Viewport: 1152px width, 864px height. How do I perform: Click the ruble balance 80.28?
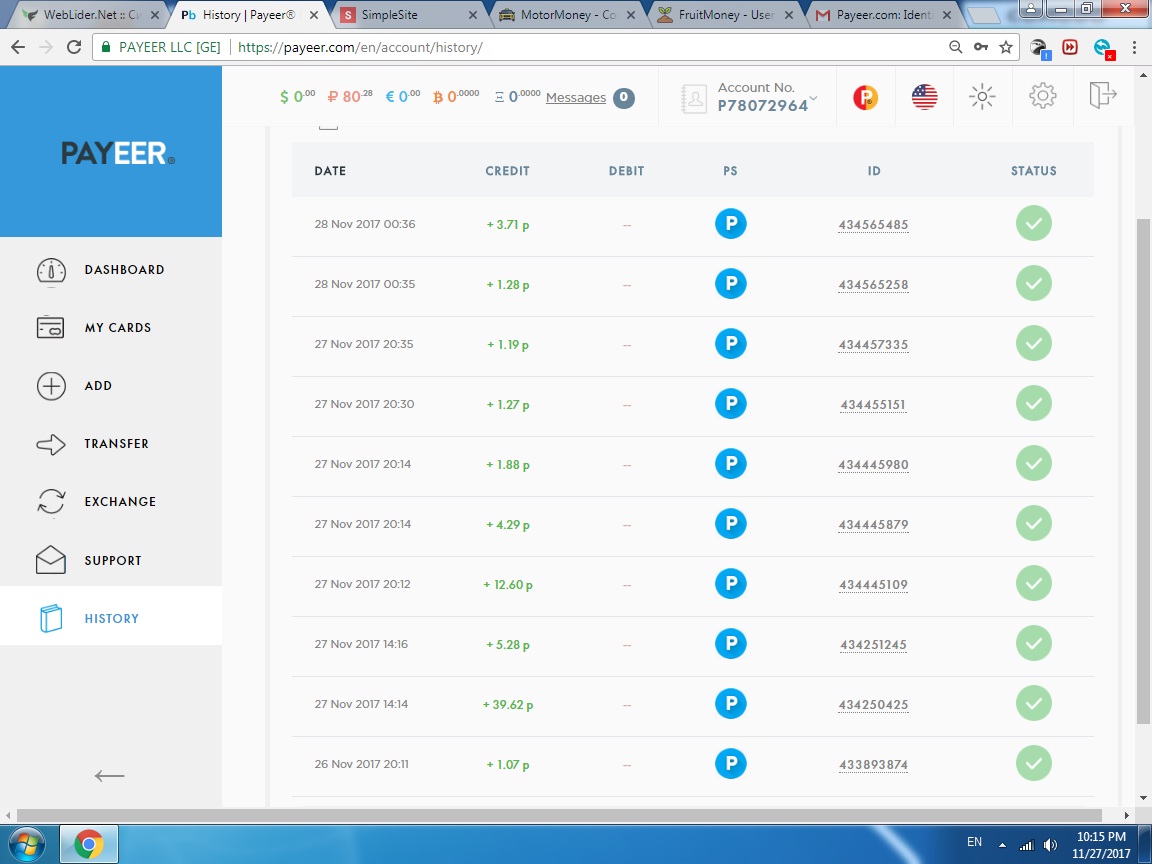(x=350, y=96)
